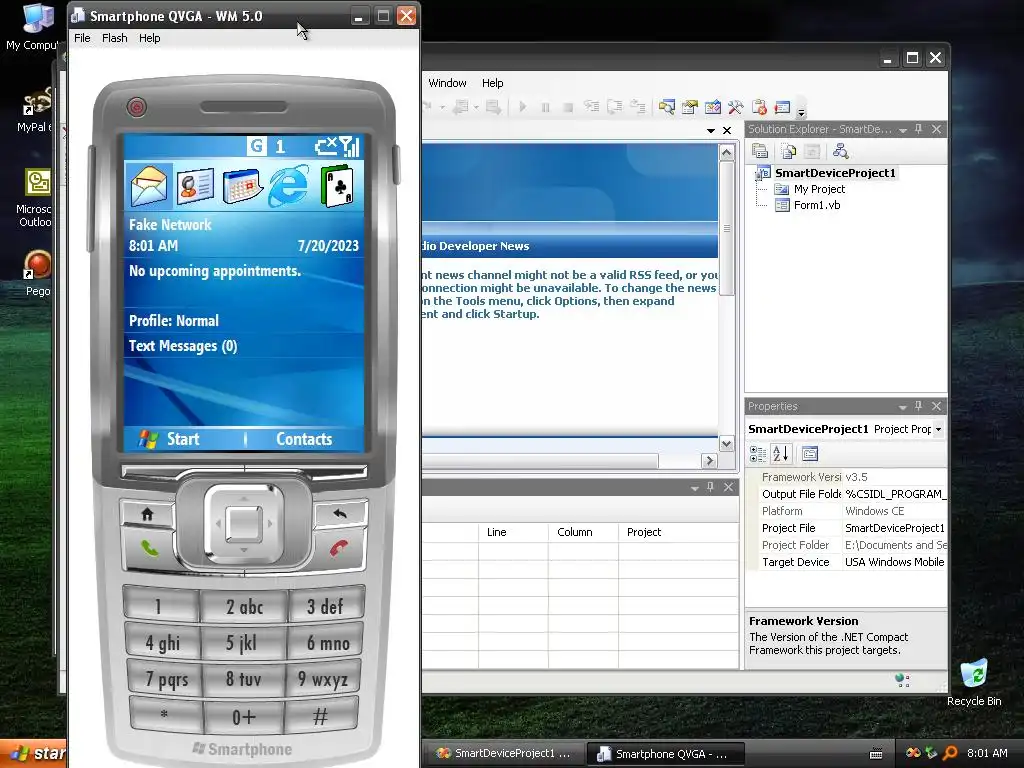Image resolution: width=1024 pixels, height=768 pixels.
Task: Open the Solitaire cards icon on phone
Action: point(337,186)
